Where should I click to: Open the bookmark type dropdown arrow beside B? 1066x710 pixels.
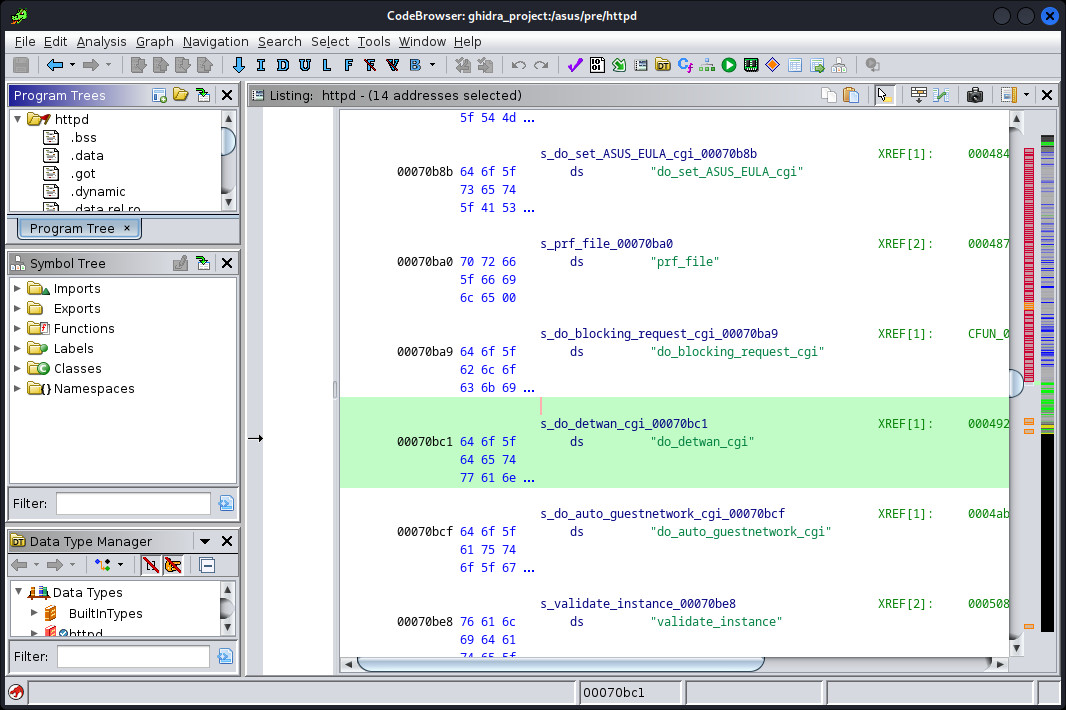tap(432, 65)
